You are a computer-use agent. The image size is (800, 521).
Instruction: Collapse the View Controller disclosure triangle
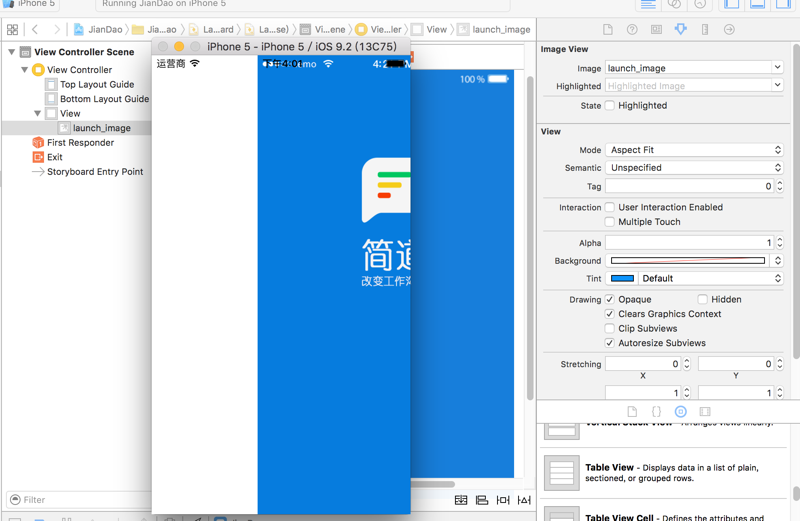[x=24, y=69]
